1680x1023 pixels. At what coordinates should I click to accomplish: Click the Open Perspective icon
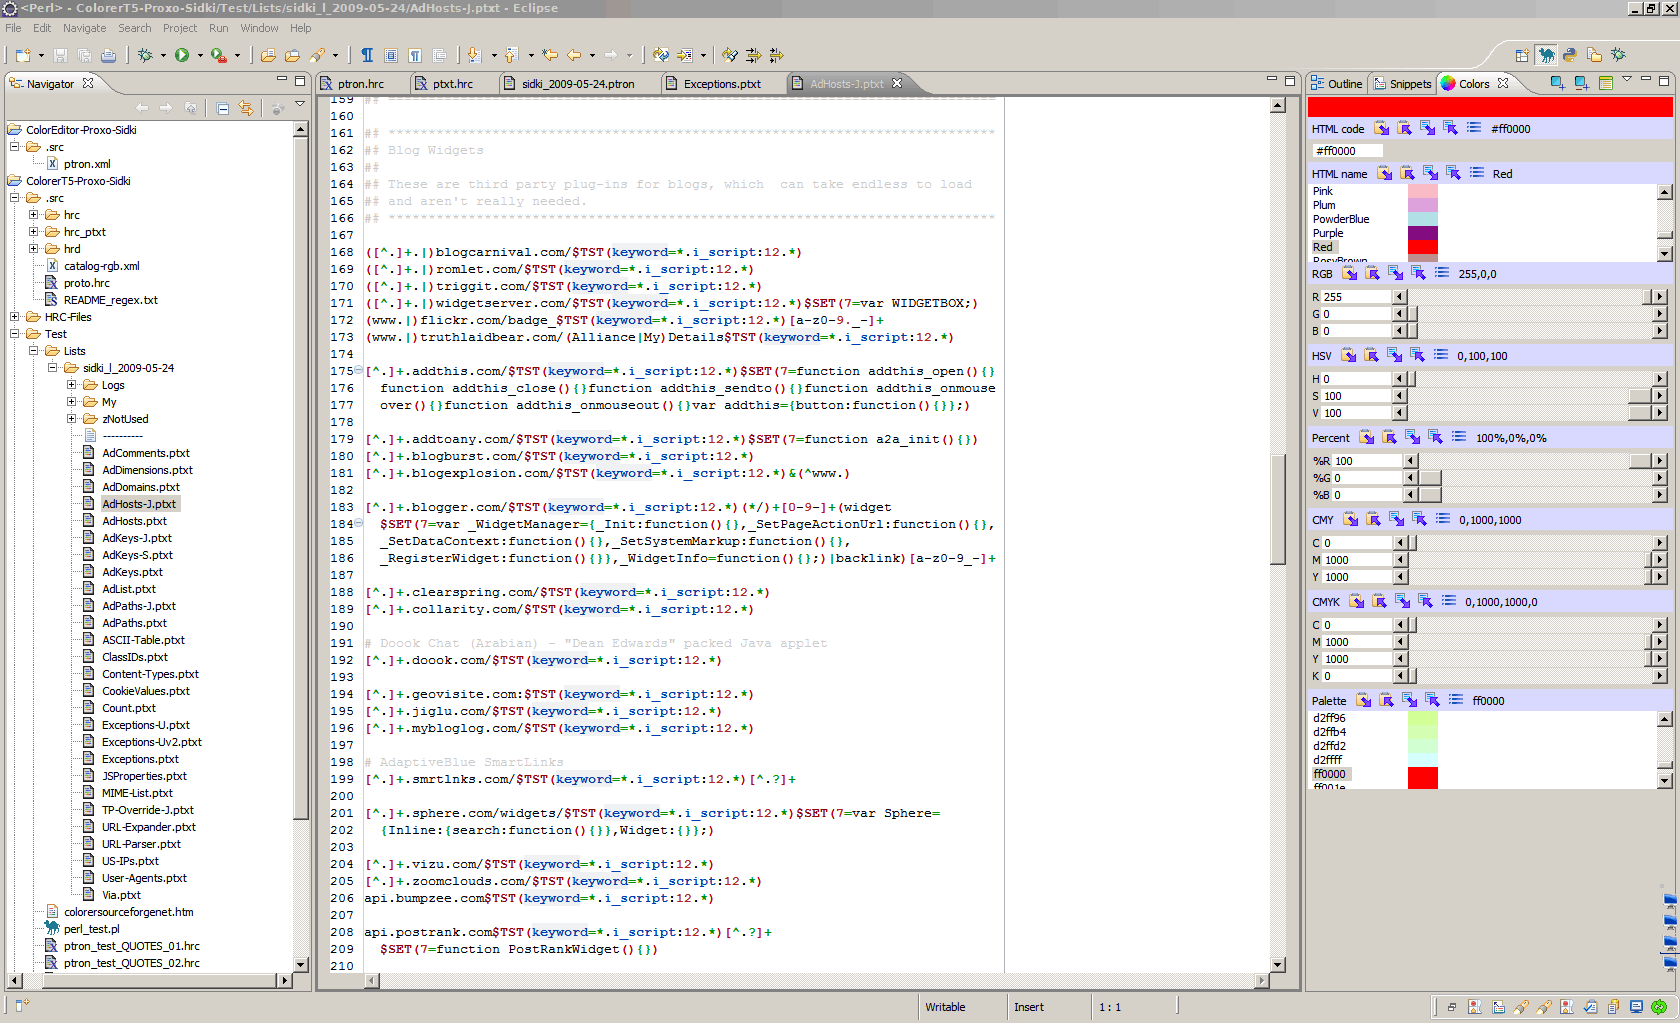pos(1522,55)
